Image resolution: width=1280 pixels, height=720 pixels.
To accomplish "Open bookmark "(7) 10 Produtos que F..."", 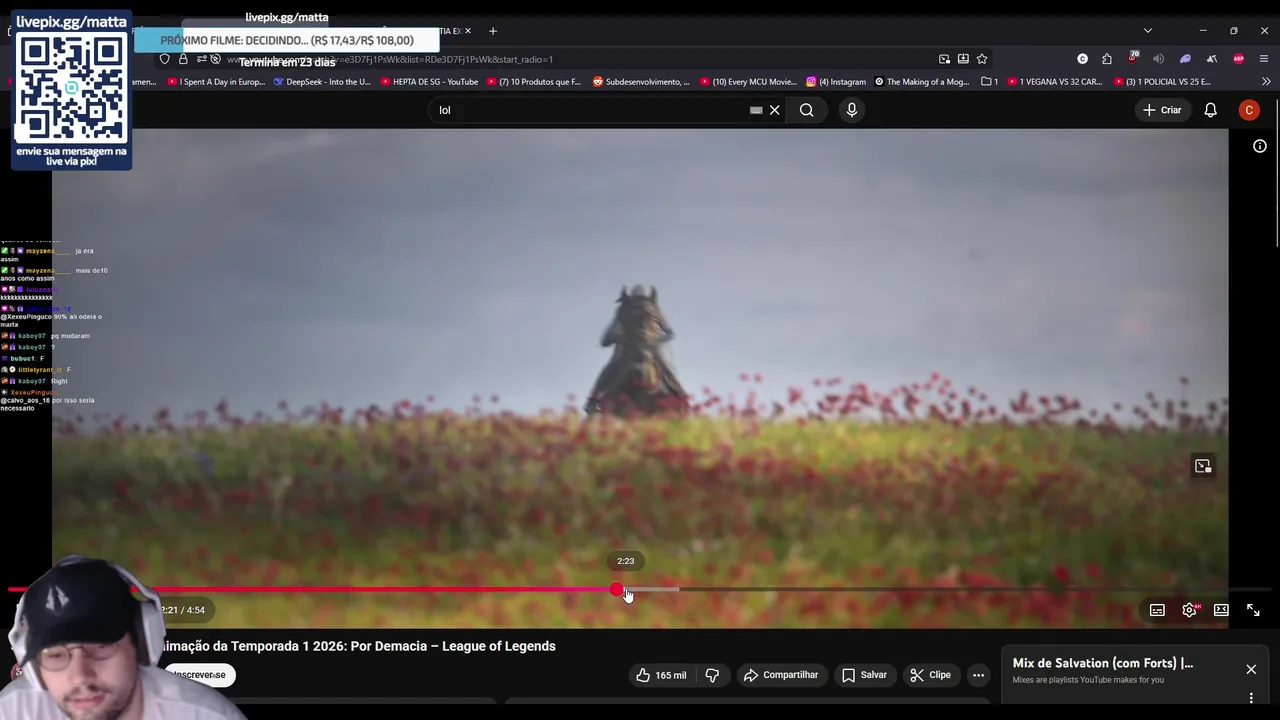I will tap(533, 82).
